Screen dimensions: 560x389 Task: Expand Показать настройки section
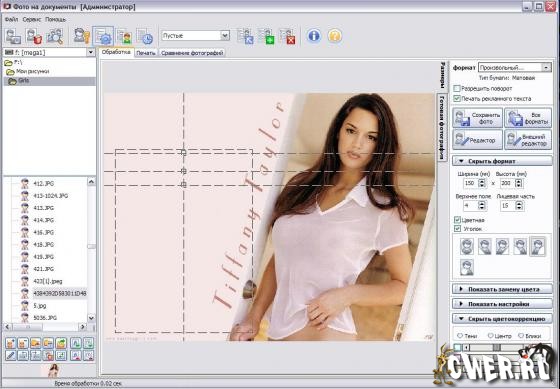502,304
